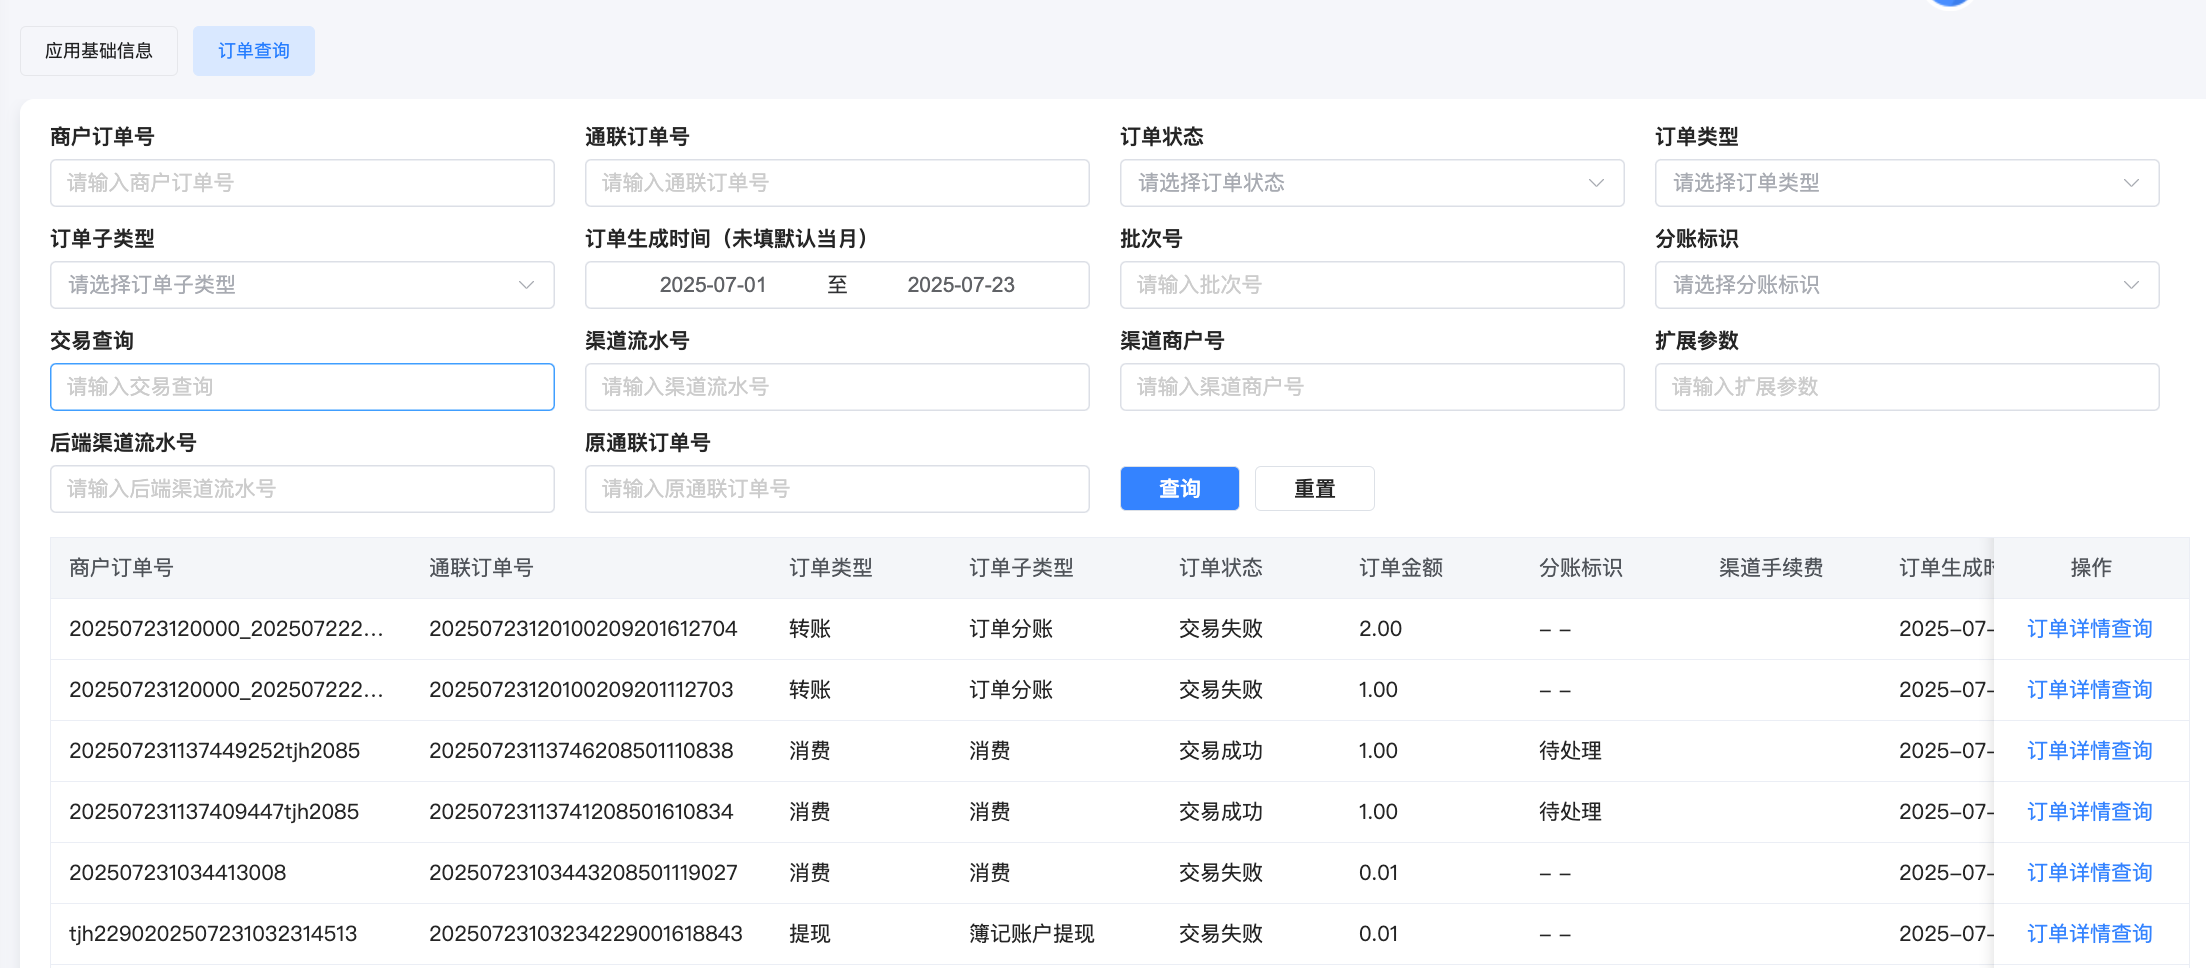
Task: Click the 提现 order type cell
Action: pos(810,934)
